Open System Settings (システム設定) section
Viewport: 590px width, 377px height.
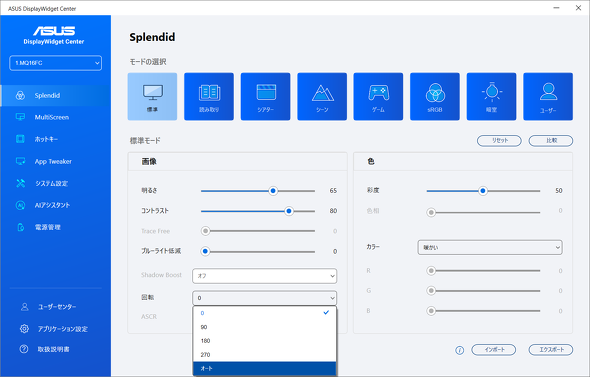tap(55, 183)
